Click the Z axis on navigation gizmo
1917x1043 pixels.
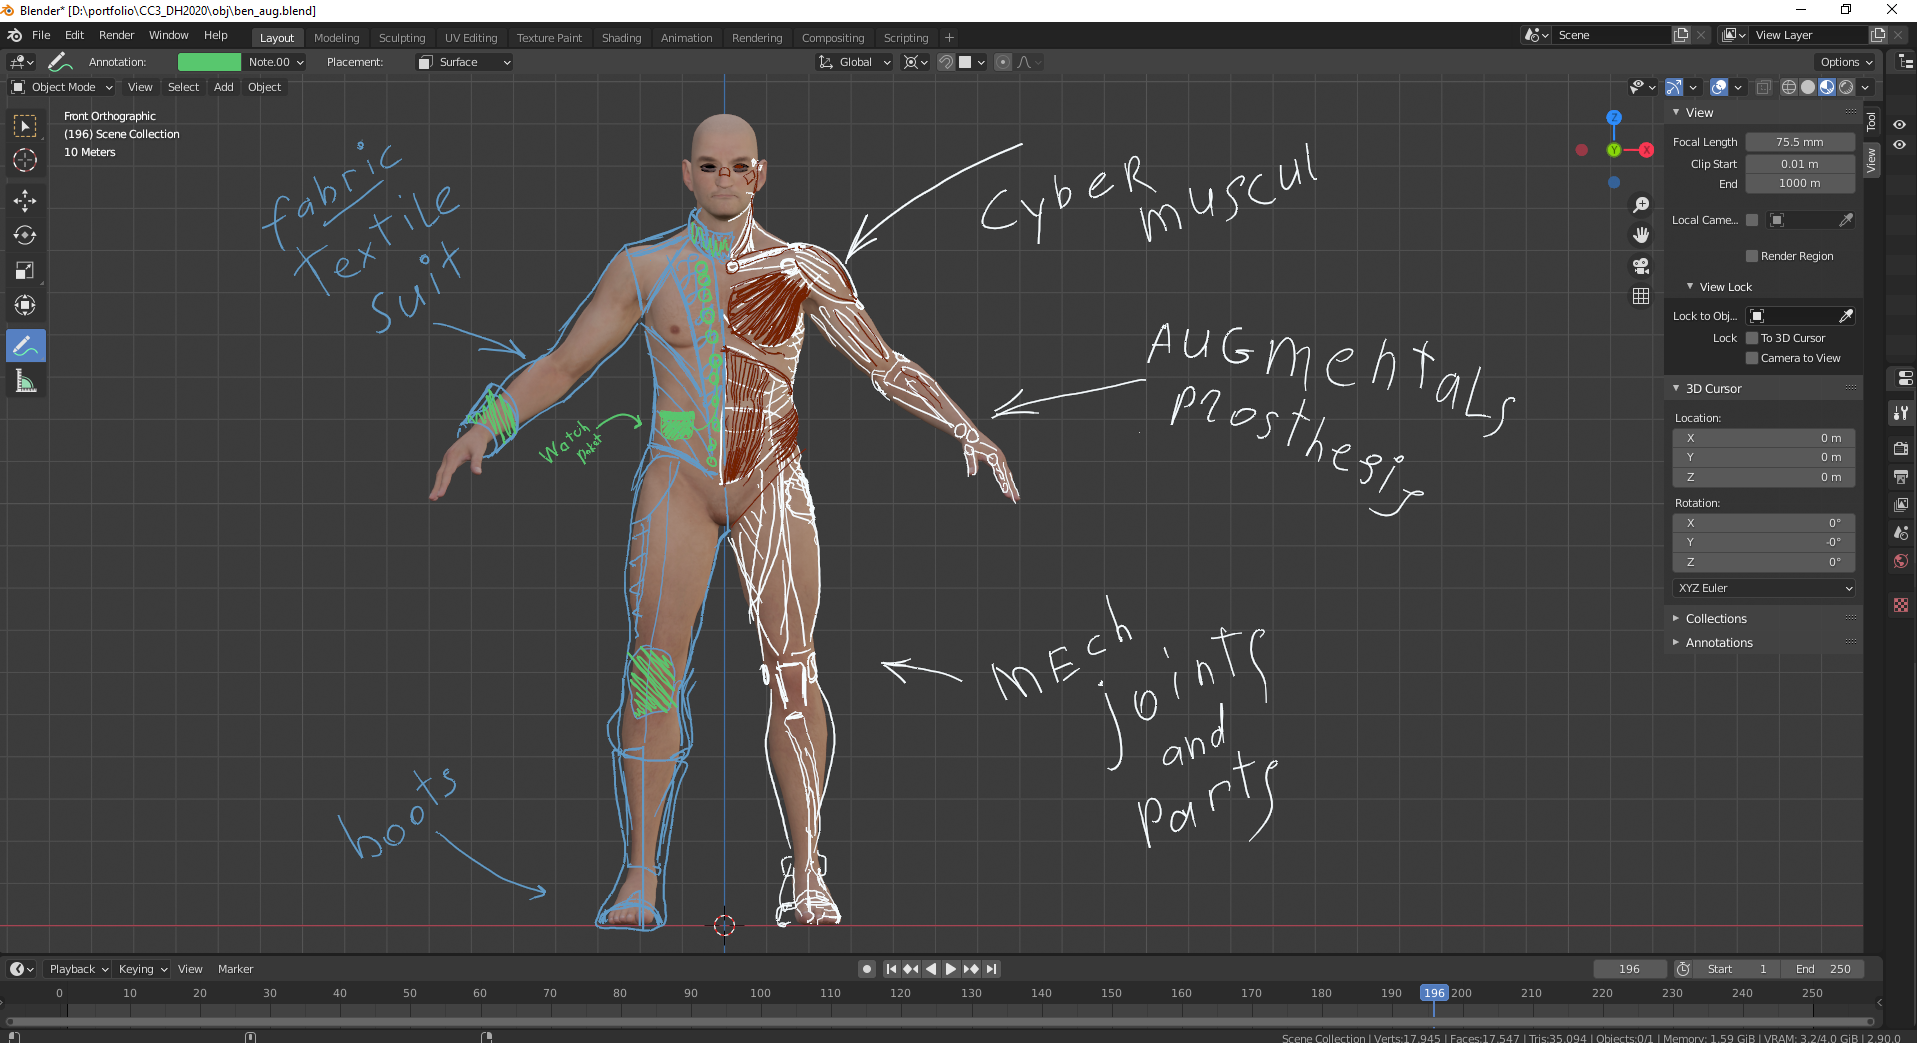coord(1613,118)
